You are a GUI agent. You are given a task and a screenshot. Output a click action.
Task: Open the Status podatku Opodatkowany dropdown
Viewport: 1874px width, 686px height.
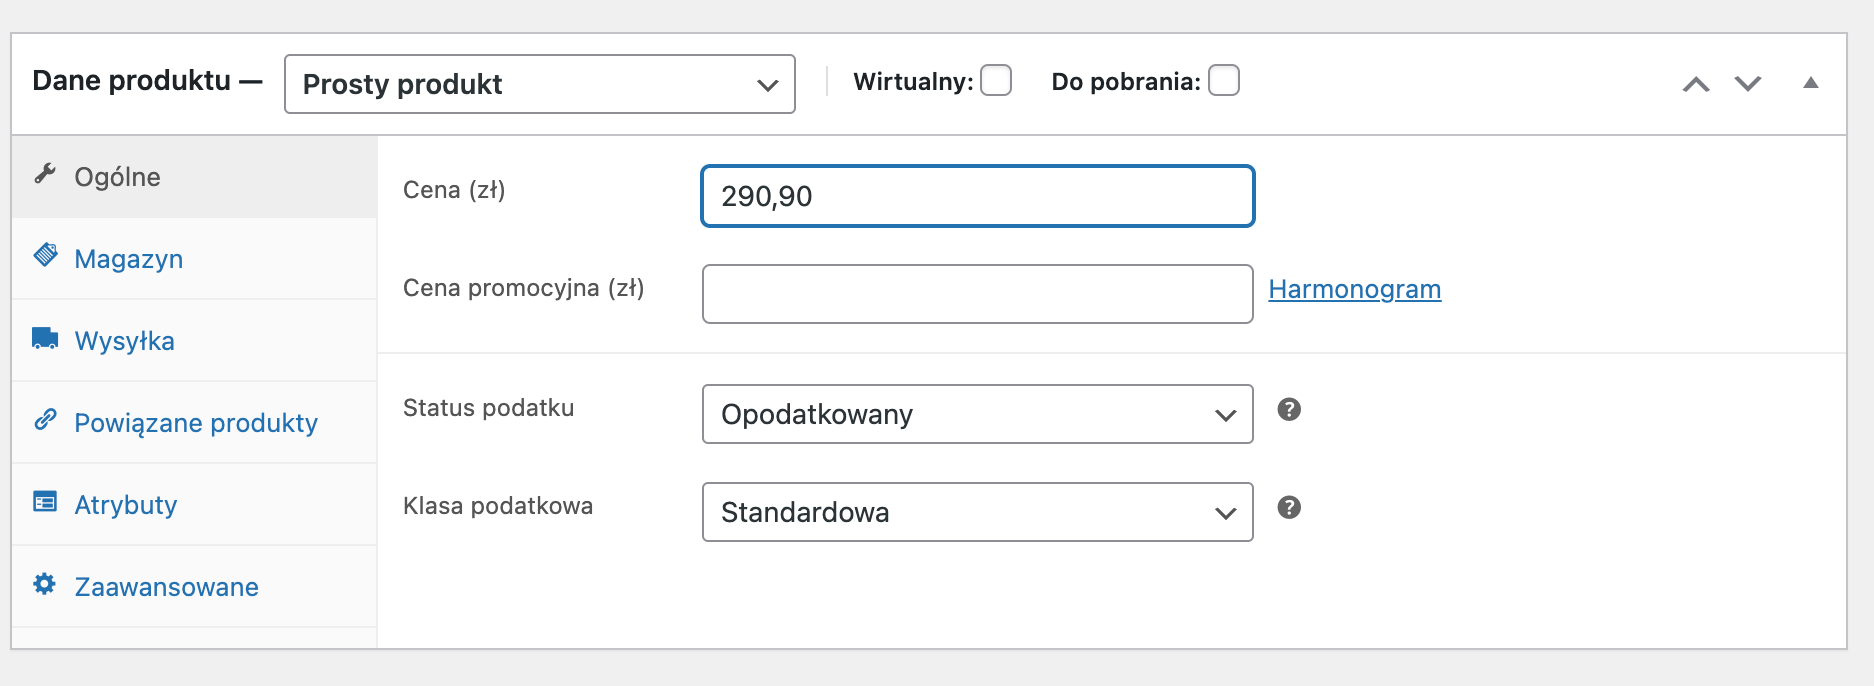(978, 414)
